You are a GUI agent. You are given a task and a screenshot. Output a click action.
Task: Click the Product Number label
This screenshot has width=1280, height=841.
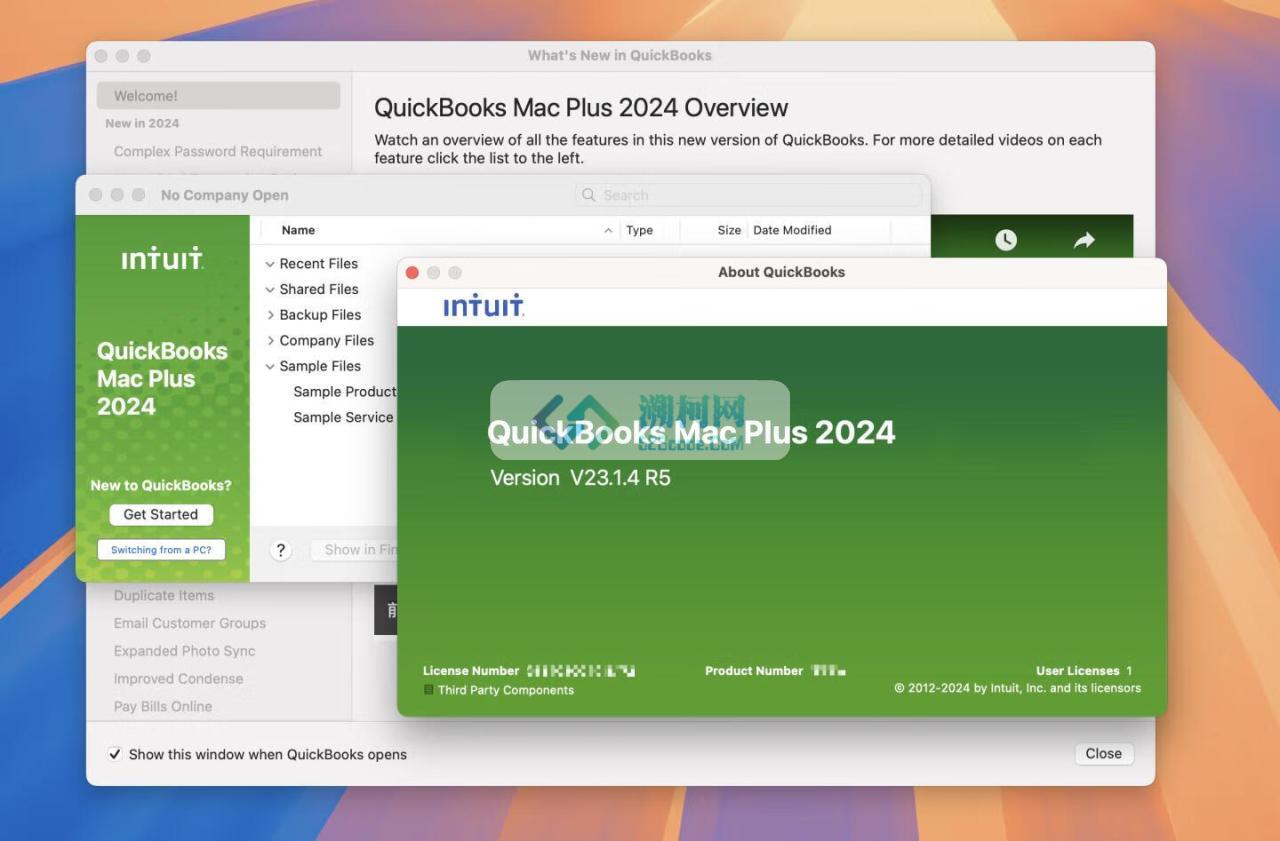click(x=754, y=671)
